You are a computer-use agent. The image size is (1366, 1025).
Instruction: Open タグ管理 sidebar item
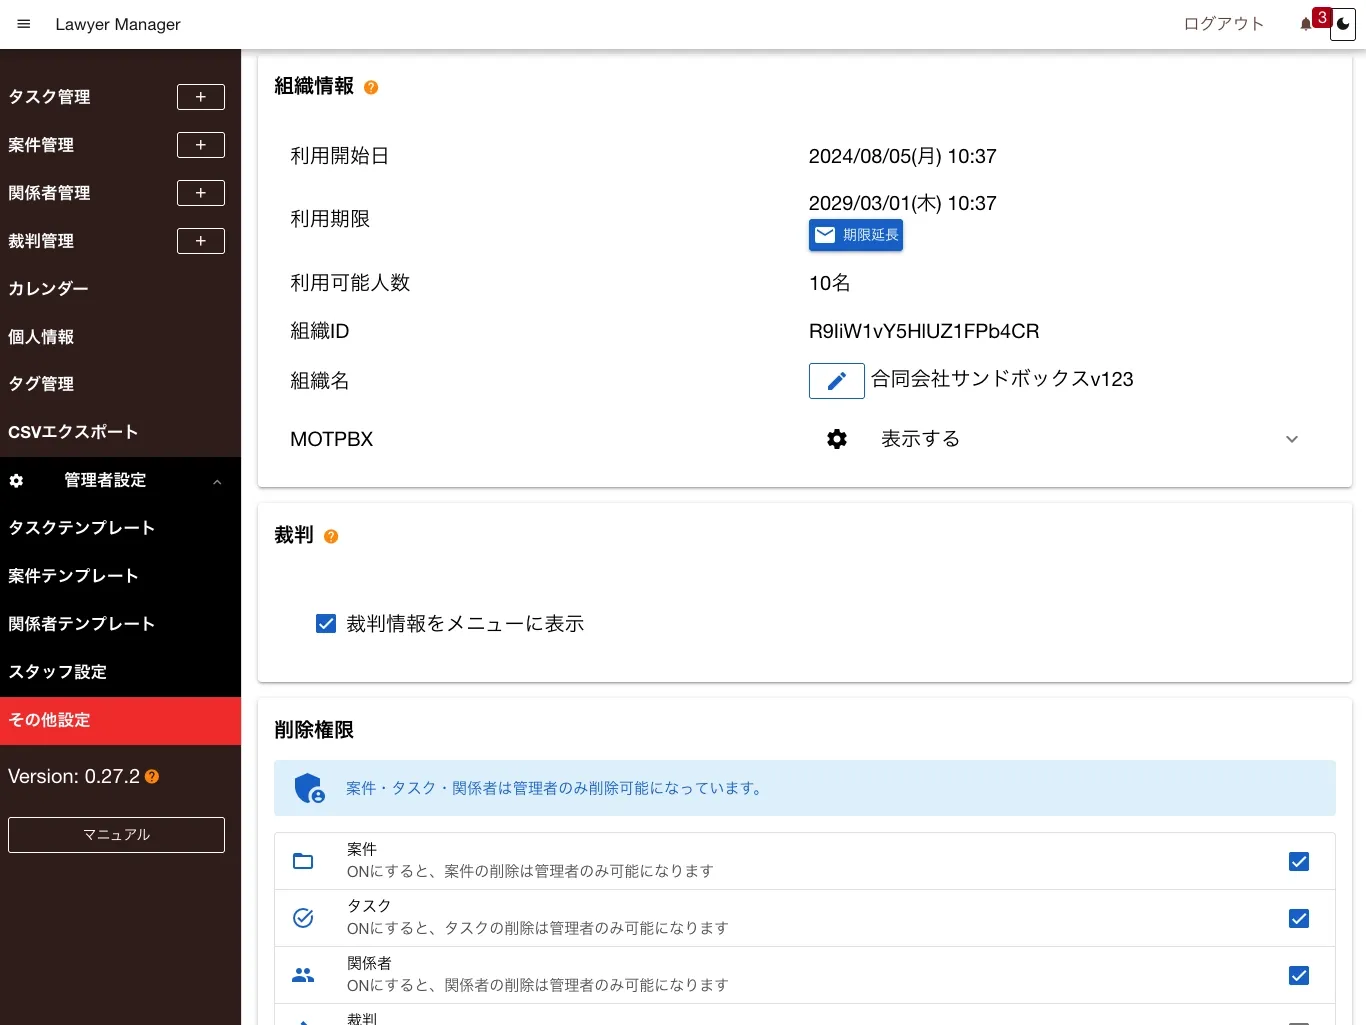click(120, 384)
